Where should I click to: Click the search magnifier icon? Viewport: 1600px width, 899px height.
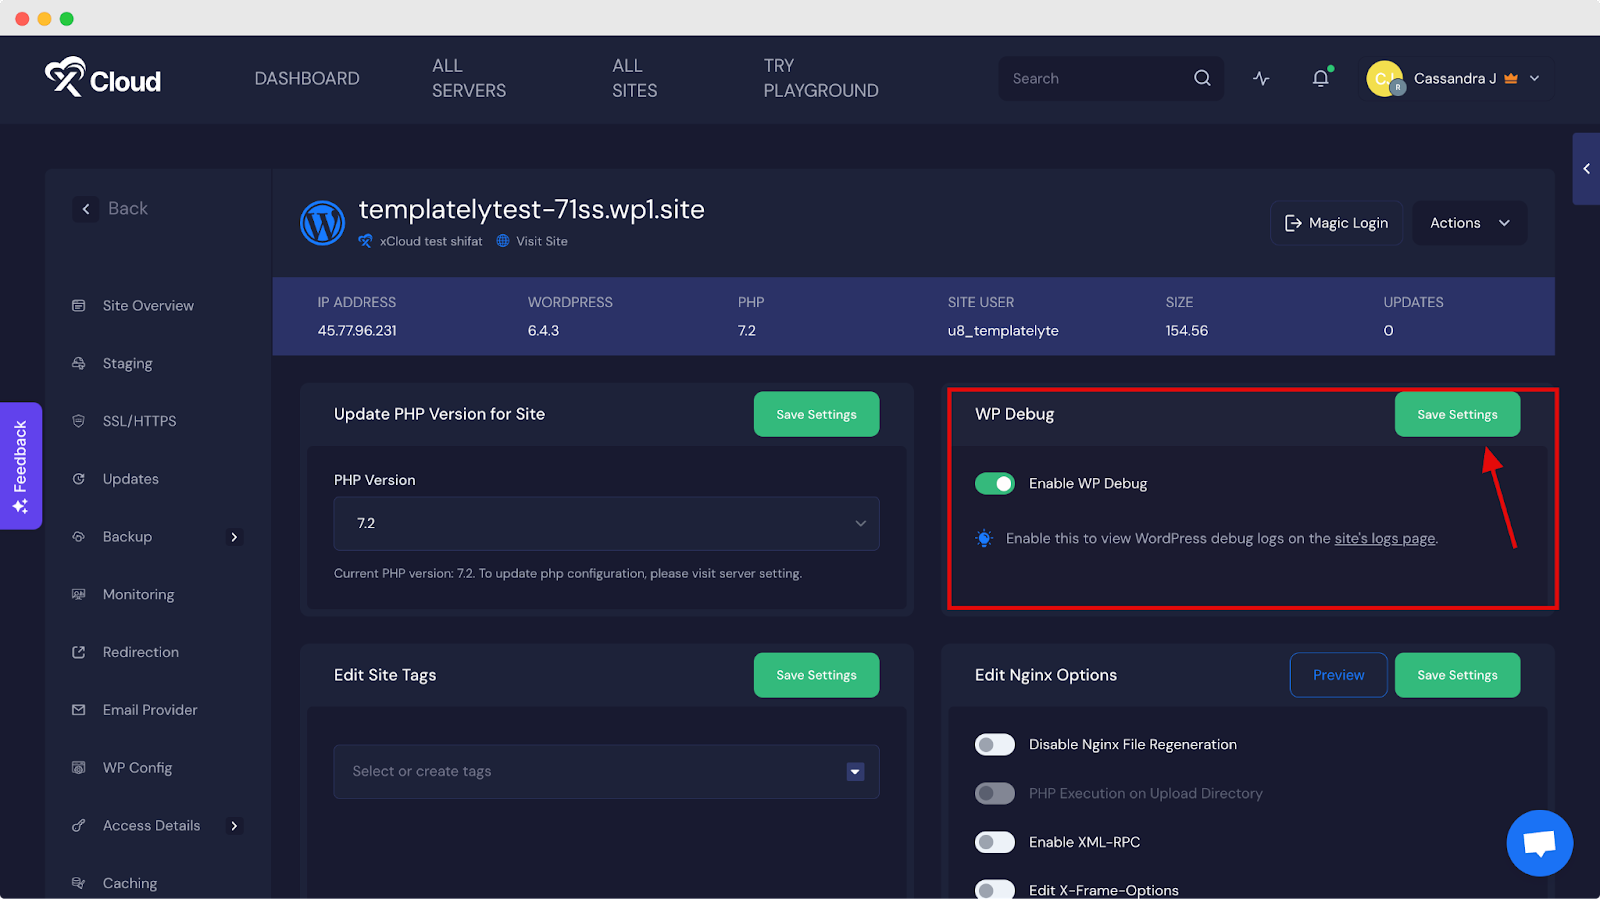click(x=1202, y=78)
